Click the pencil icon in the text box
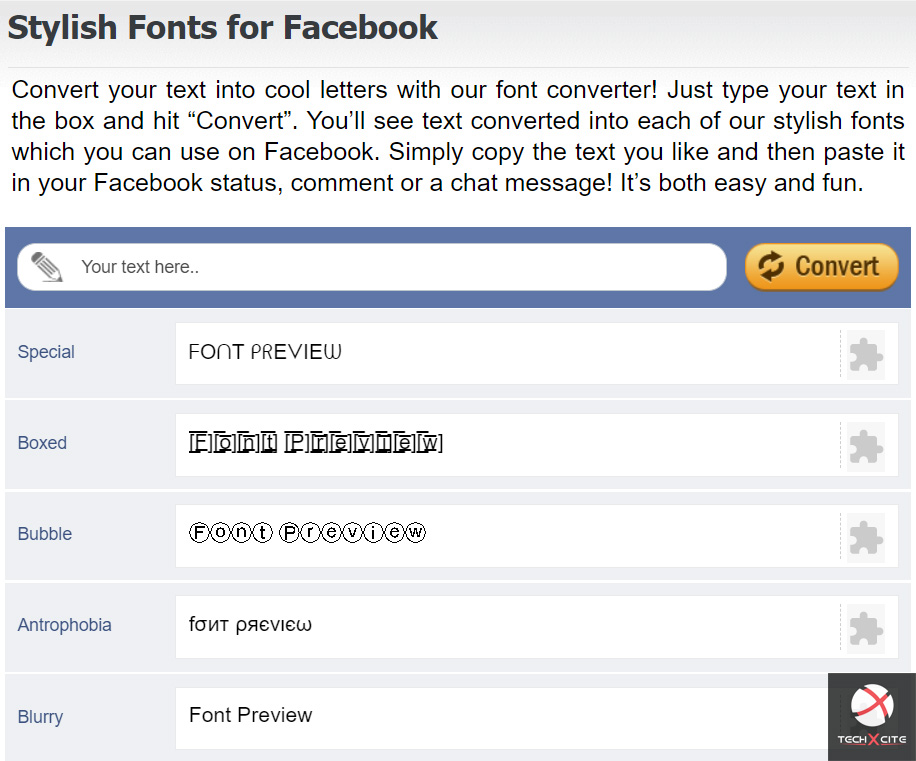This screenshot has width=916, height=761. pos(47,267)
